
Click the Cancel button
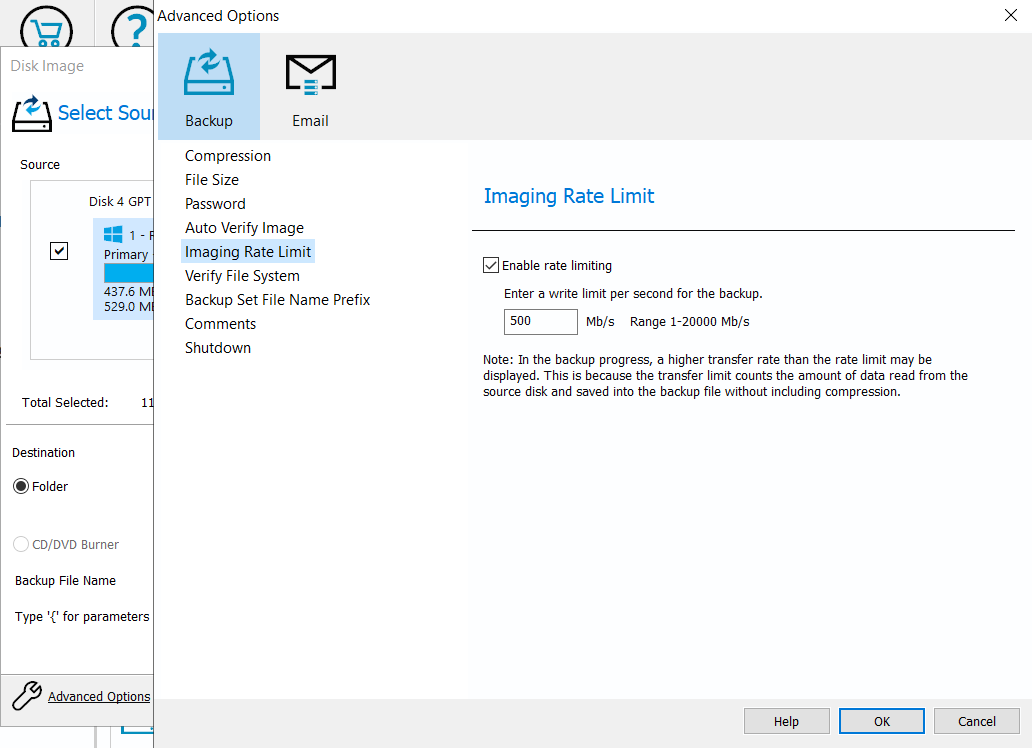977,721
